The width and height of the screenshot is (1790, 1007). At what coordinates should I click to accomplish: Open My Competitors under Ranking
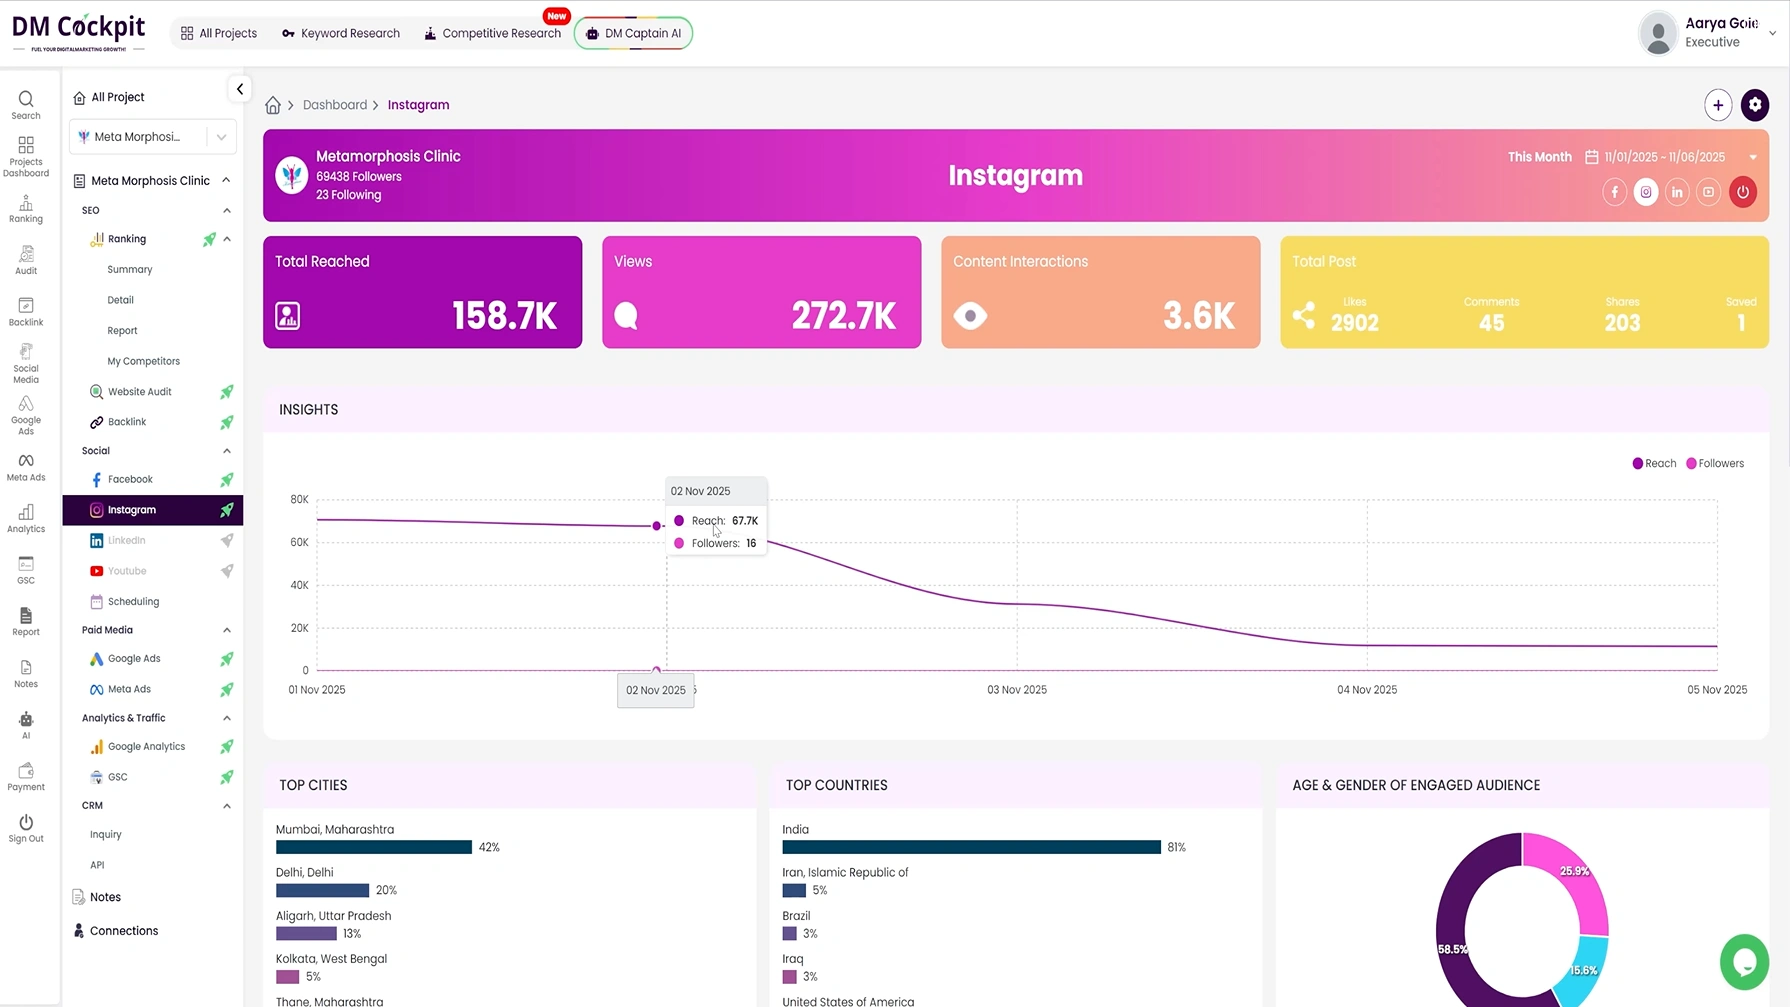(x=143, y=361)
